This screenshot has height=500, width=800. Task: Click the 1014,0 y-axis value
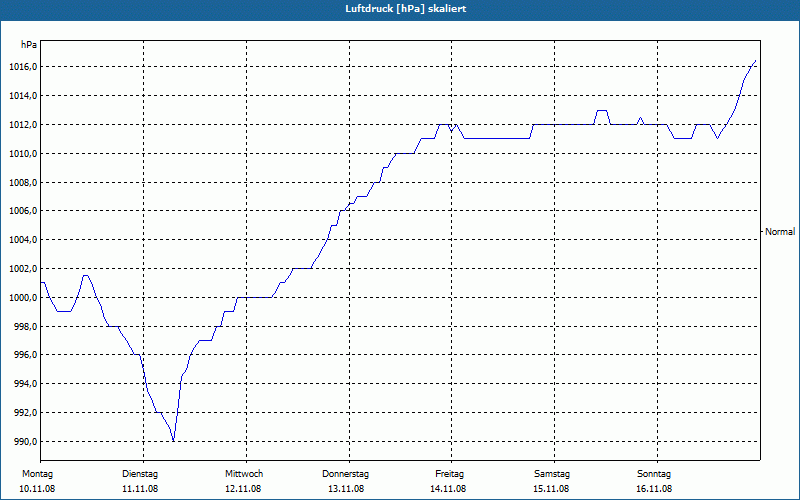[23, 96]
